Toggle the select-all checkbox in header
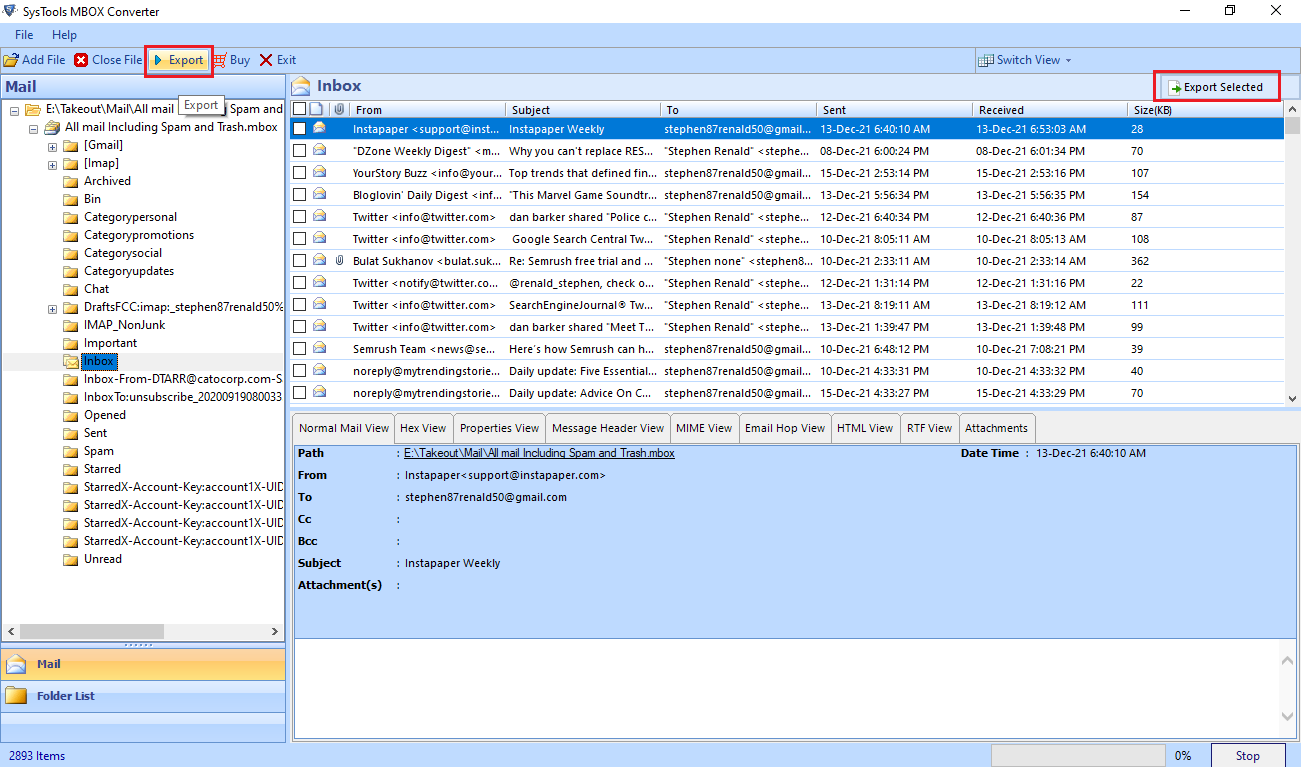Image resolution: width=1301 pixels, height=767 pixels. (299, 109)
